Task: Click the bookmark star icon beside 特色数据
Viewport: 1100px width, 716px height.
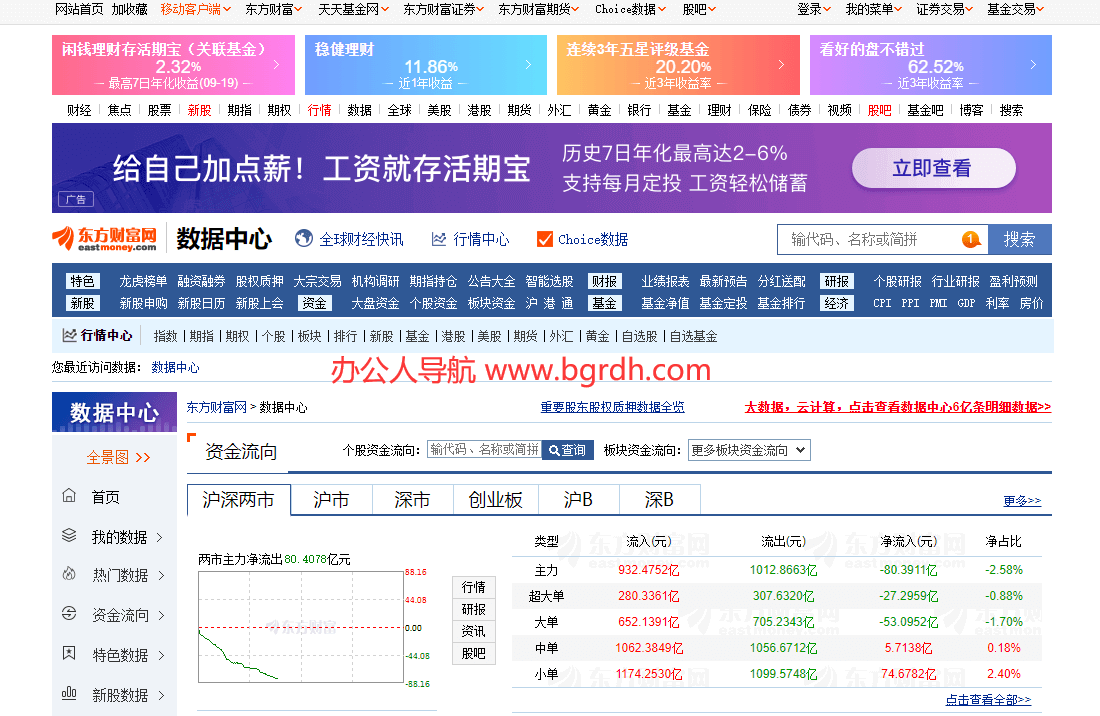Action: pos(69,654)
